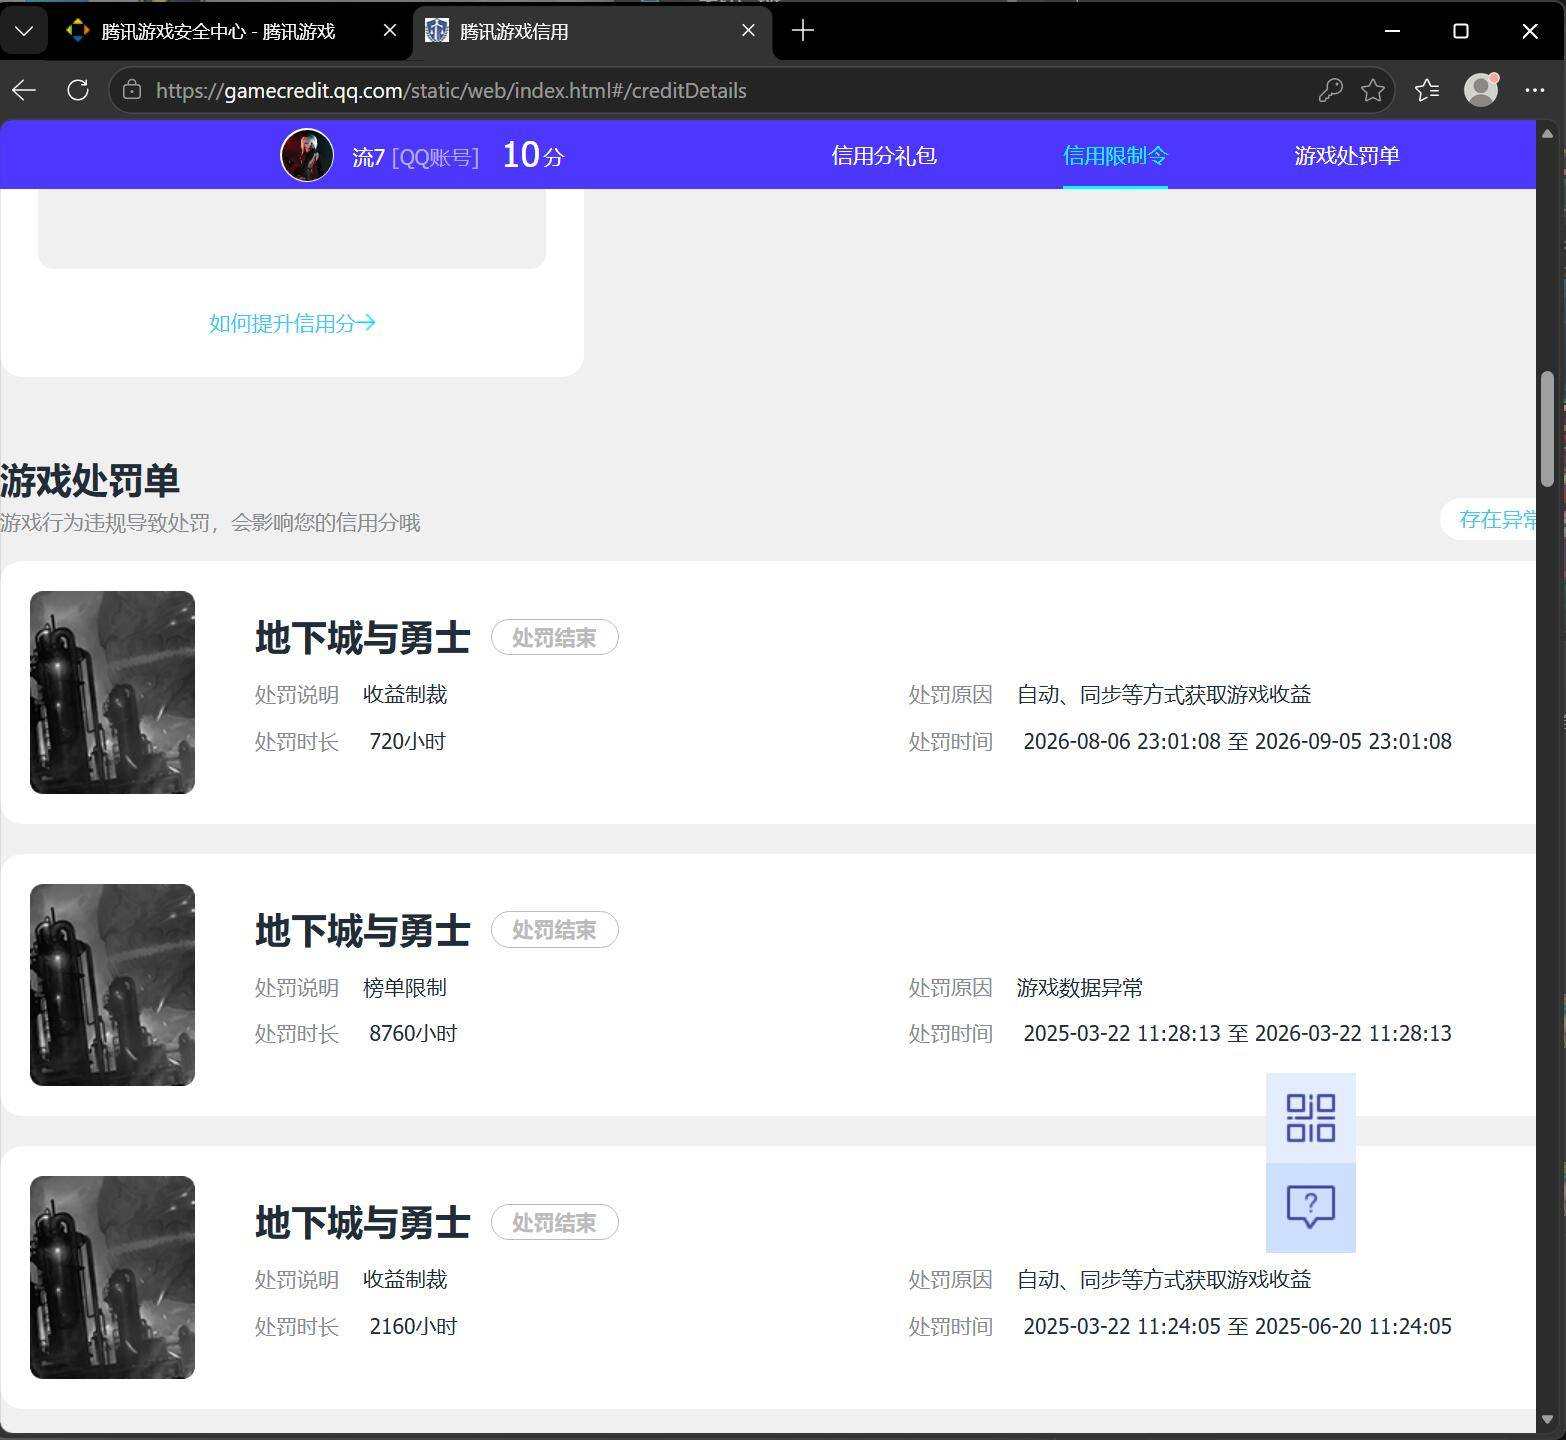Image resolution: width=1566 pixels, height=1440 pixels.
Task: Open the help feedback chat icon
Action: click(1311, 1207)
